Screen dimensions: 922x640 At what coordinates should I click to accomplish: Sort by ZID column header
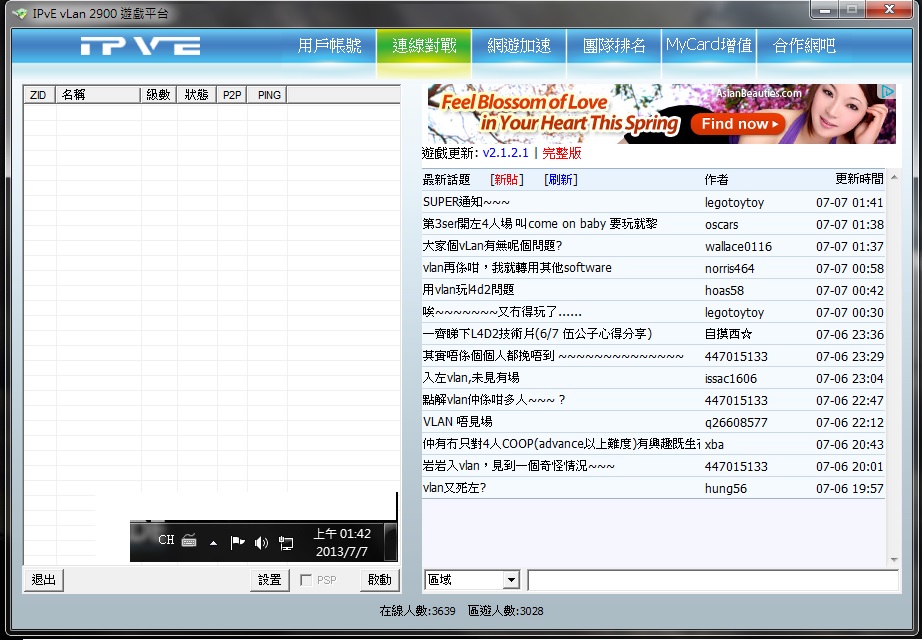(x=39, y=95)
